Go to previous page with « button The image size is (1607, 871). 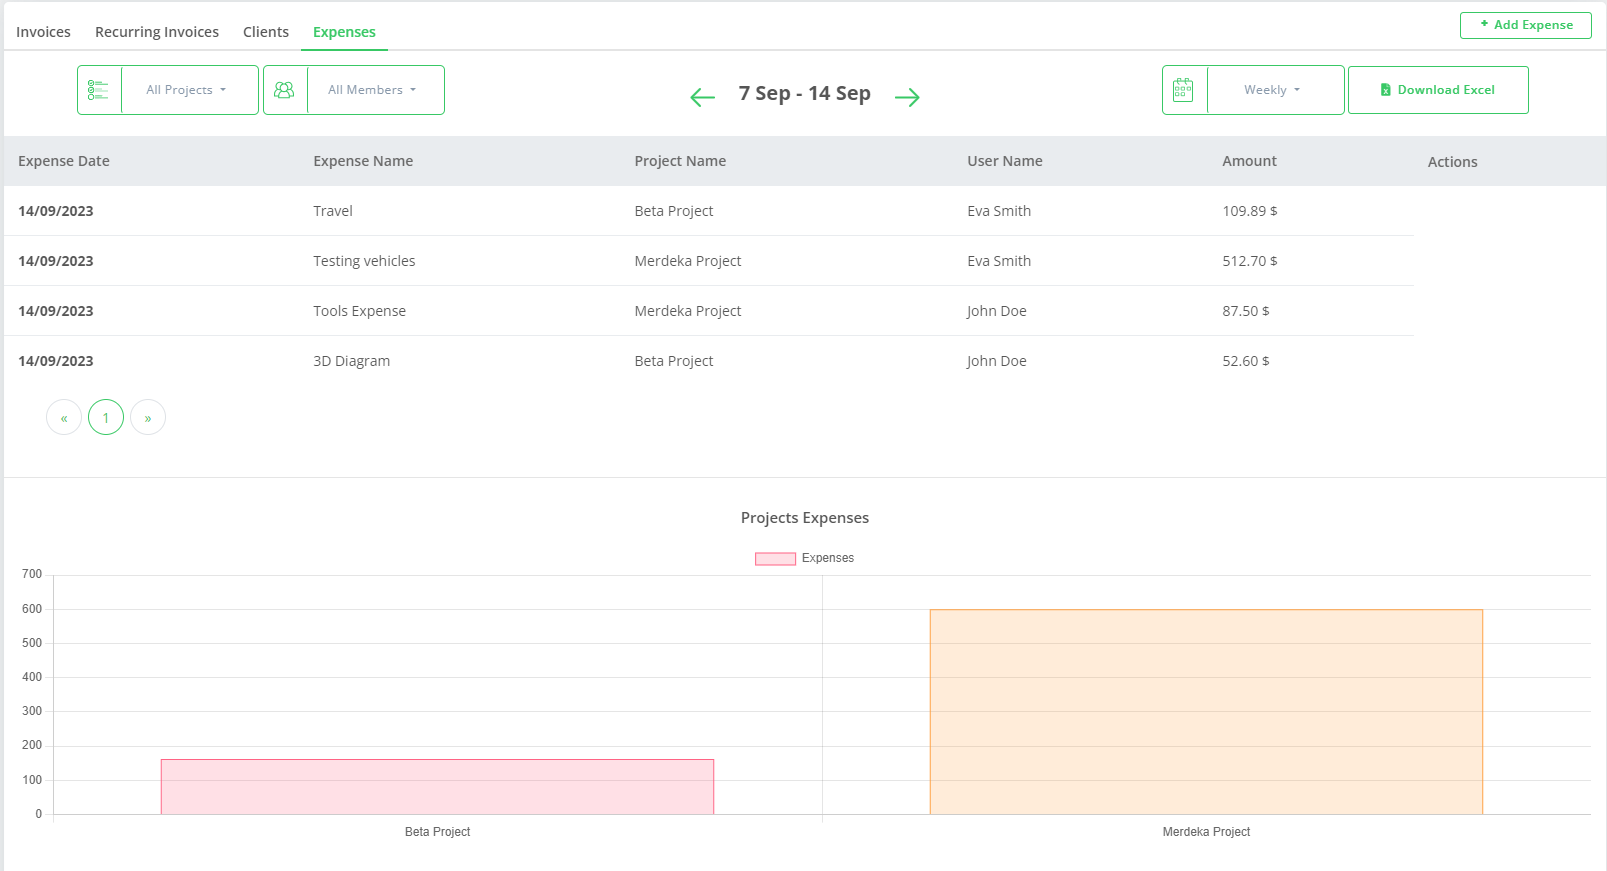64,417
